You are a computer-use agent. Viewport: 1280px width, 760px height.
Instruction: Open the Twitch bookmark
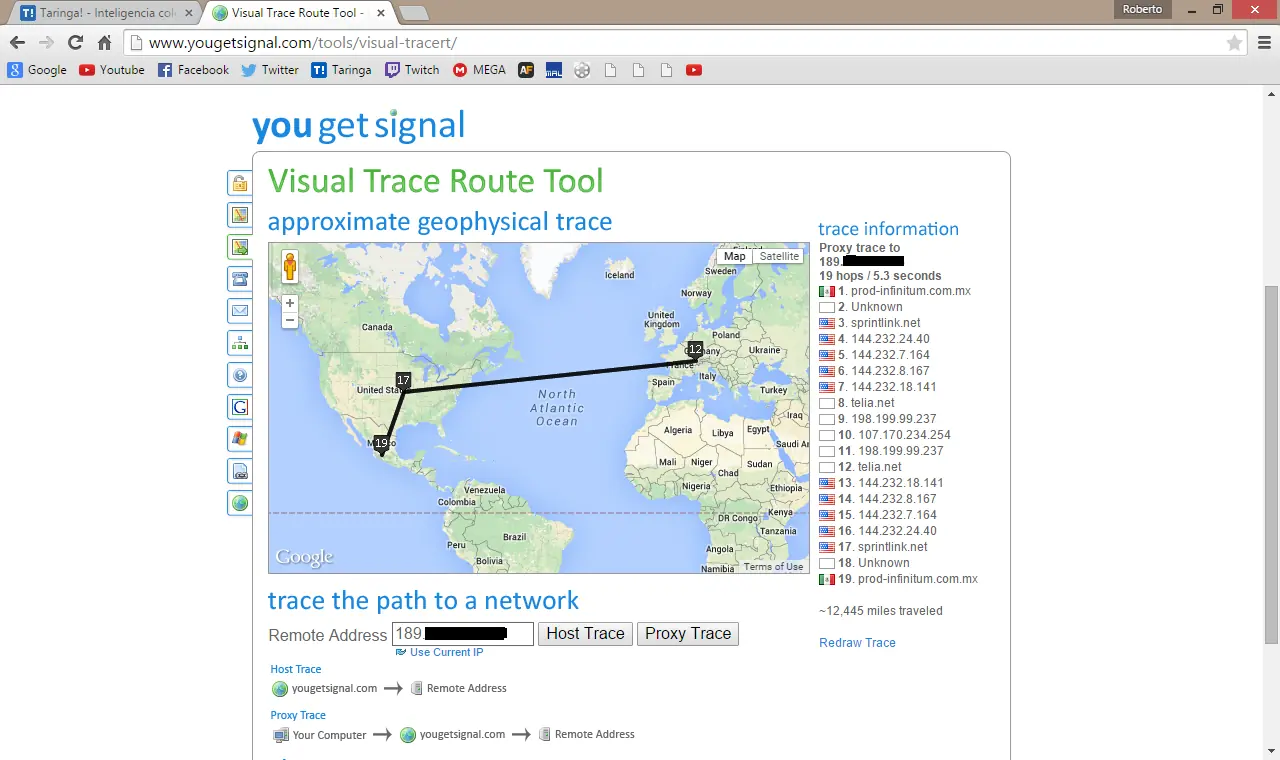tap(412, 70)
